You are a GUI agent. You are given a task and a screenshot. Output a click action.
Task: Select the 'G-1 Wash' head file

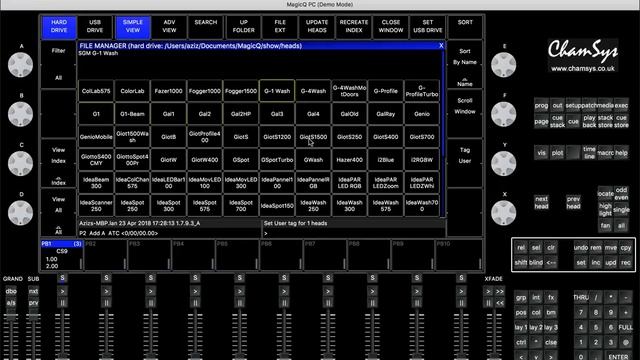pyautogui.click(x=277, y=91)
